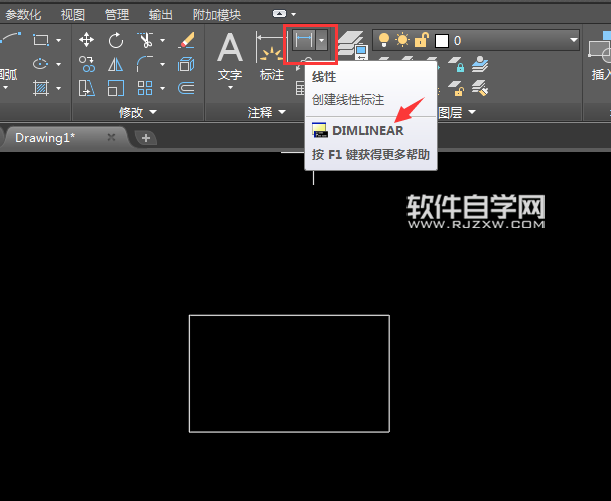Click the Lock layer icon

455,65
